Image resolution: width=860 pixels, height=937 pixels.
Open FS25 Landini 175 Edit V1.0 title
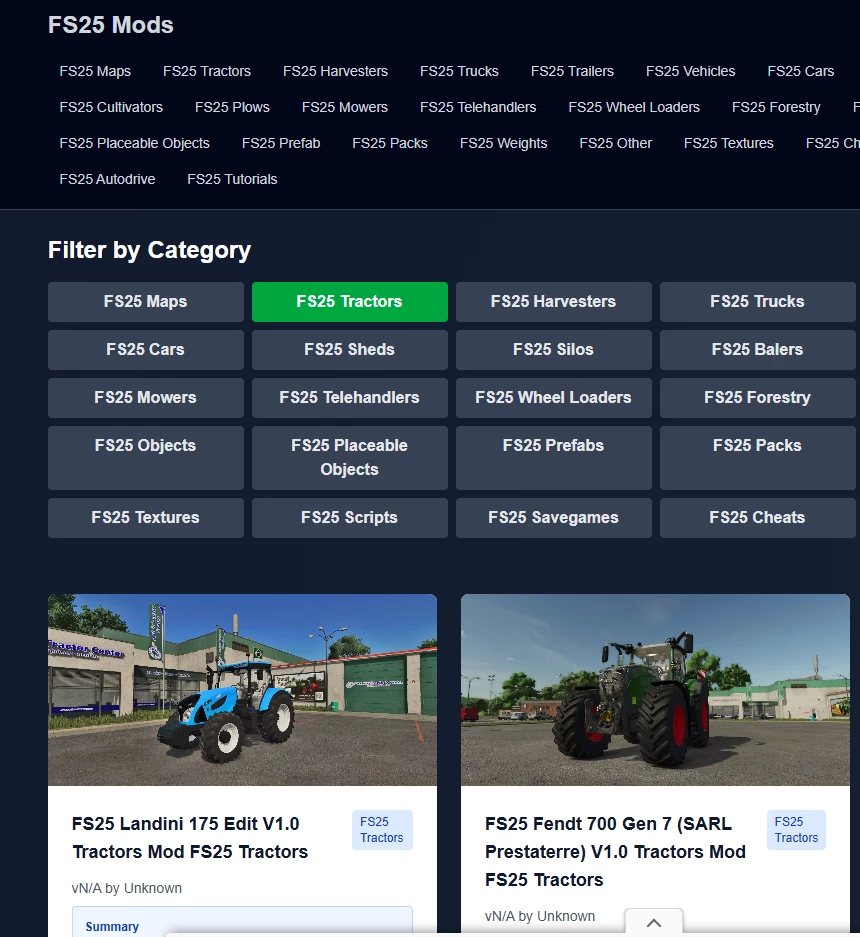click(x=189, y=838)
